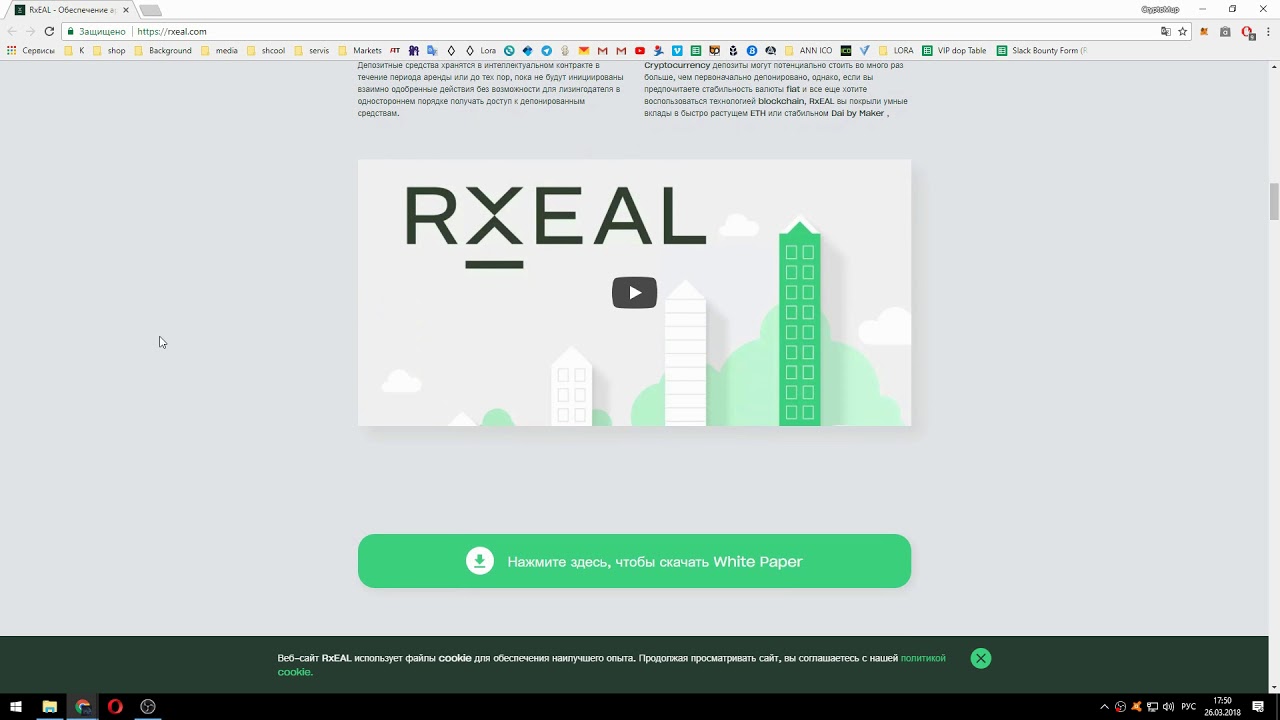
Task: Open Opera browser from taskbar
Action: 115,707
